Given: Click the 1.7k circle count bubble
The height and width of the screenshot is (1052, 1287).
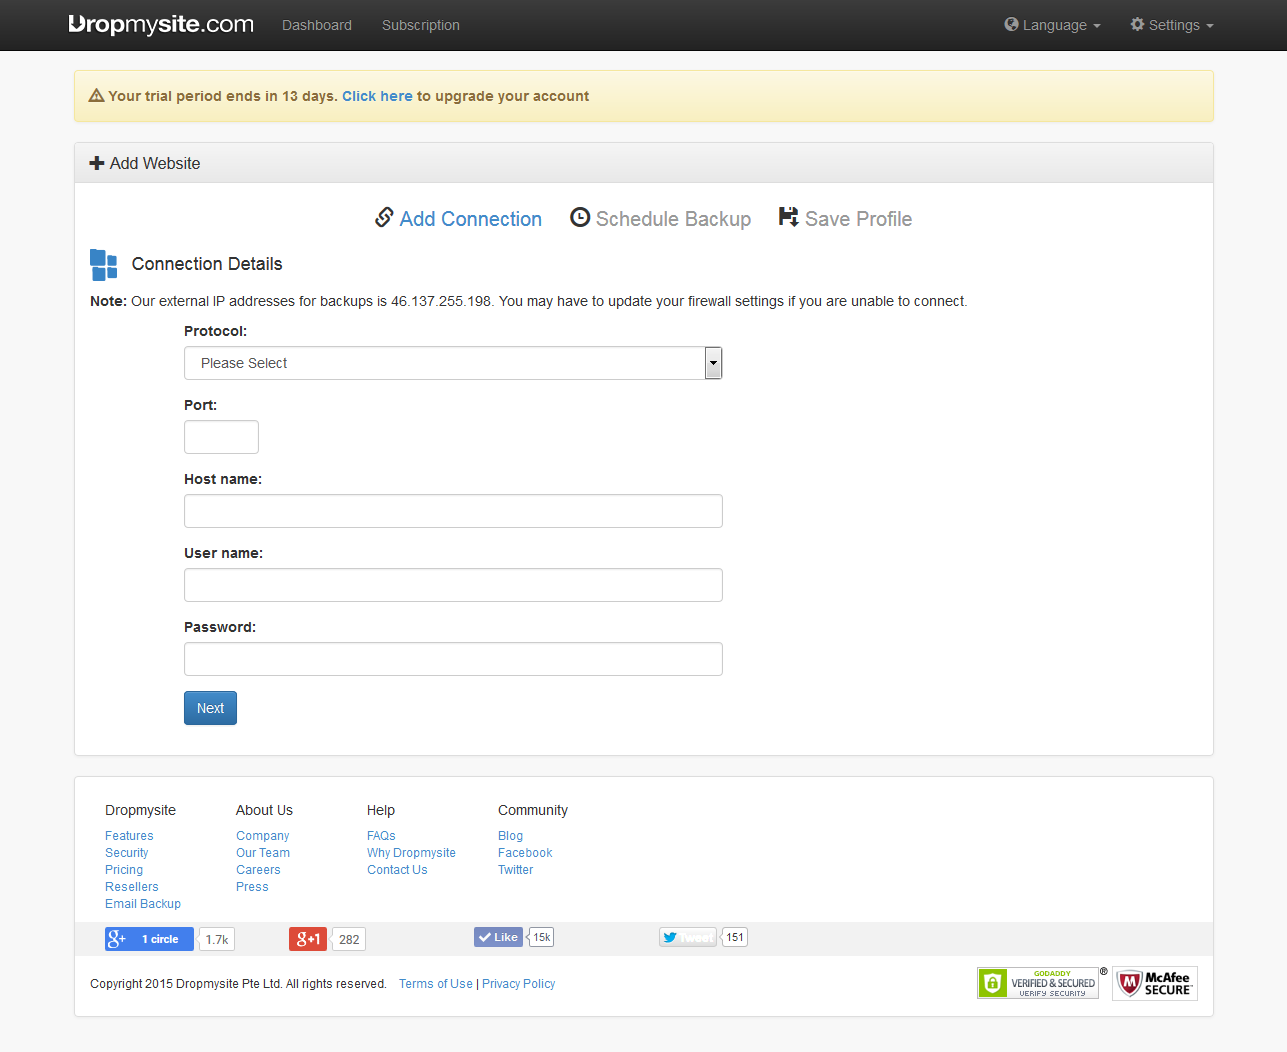Looking at the screenshot, I should point(217,939).
